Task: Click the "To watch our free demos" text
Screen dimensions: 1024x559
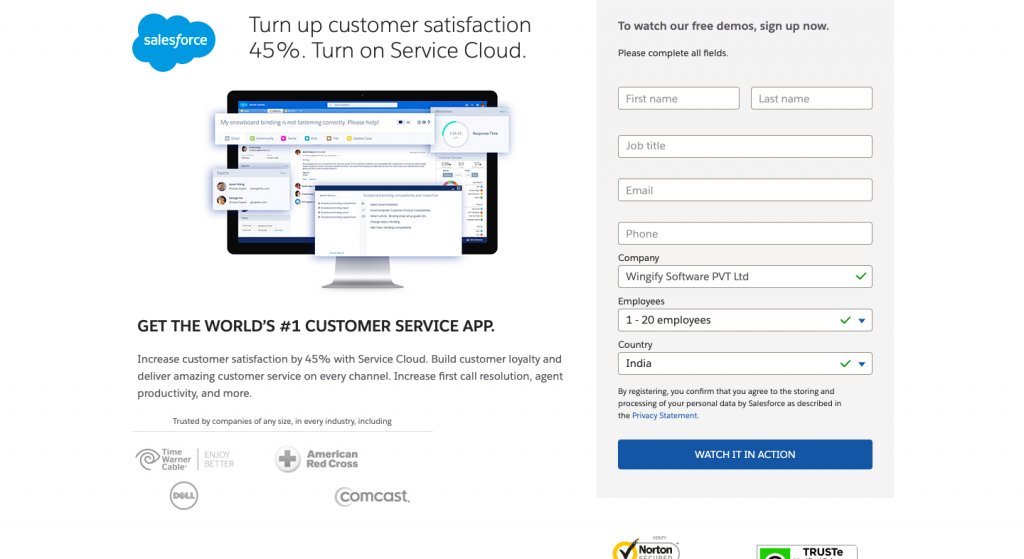Action: [723, 26]
